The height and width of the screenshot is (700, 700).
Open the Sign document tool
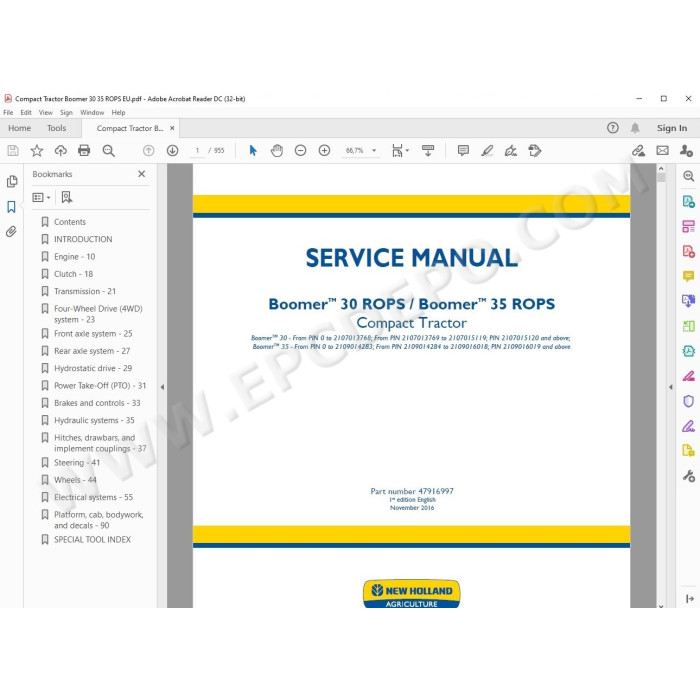point(511,150)
